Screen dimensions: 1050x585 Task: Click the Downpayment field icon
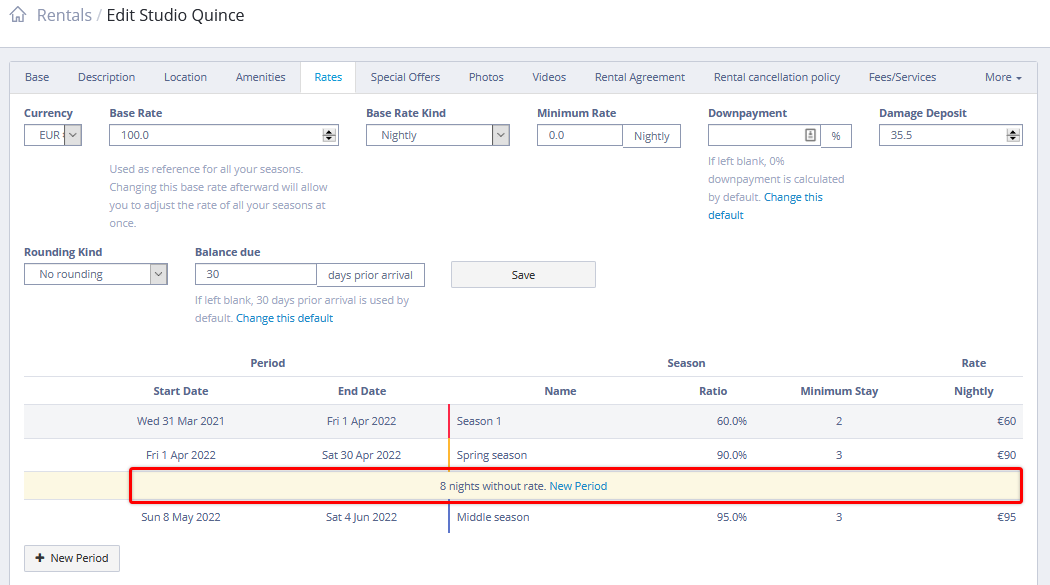(x=810, y=135)
